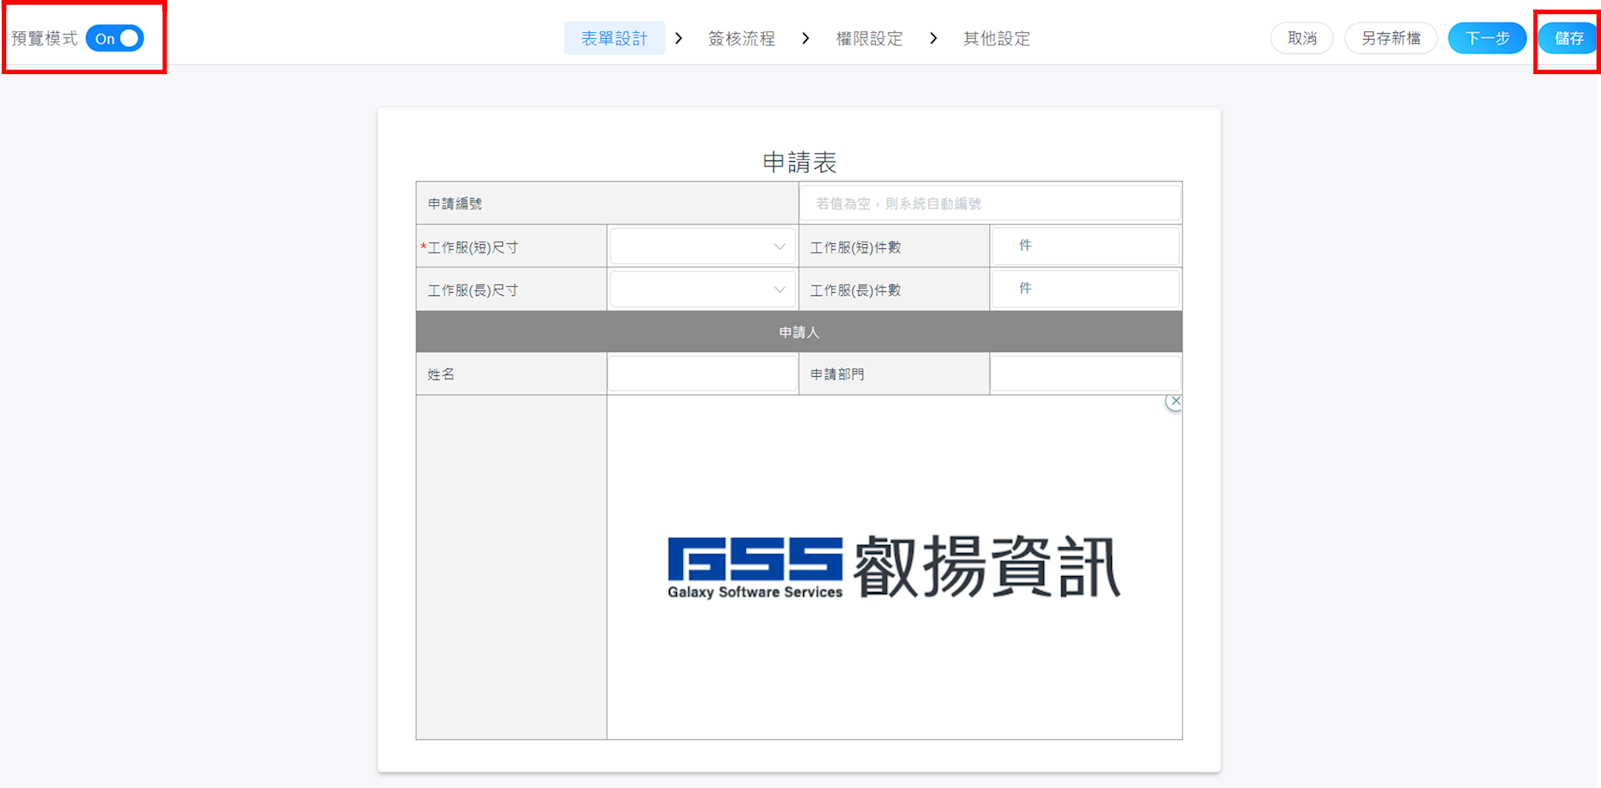Image resolution: width=1601 pixels, height=788 pixels.
Task: Click 另存新檔 to save as new
Action: 1391,38
